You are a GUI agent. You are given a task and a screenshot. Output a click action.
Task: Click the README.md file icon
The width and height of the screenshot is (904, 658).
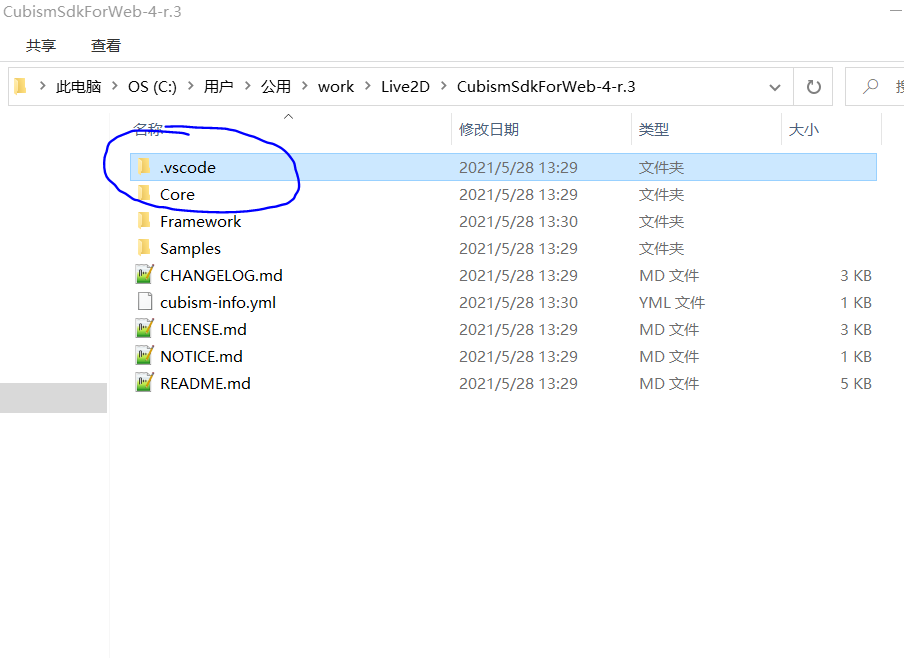[x=144, y=383]
